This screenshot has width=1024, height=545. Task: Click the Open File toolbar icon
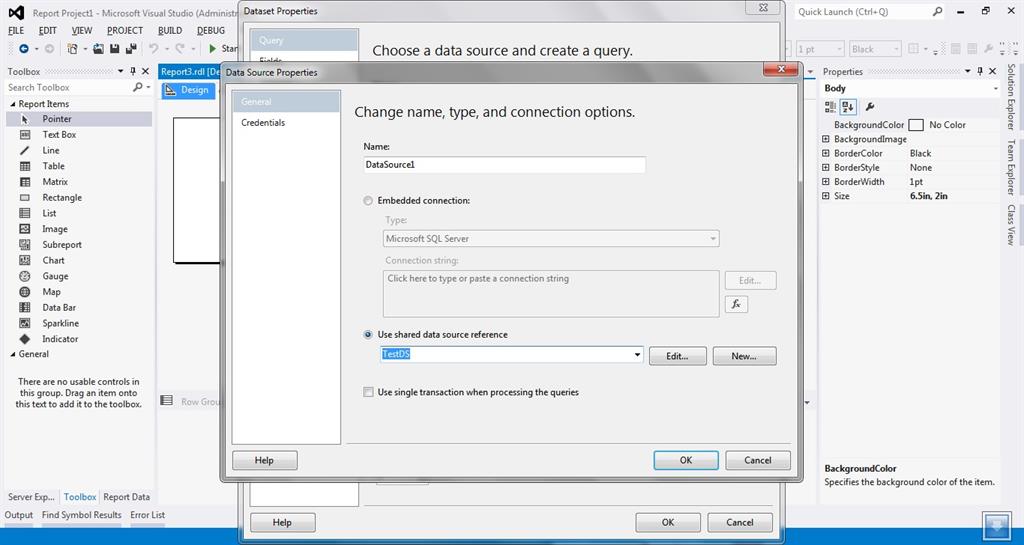[x=99, y=49]
